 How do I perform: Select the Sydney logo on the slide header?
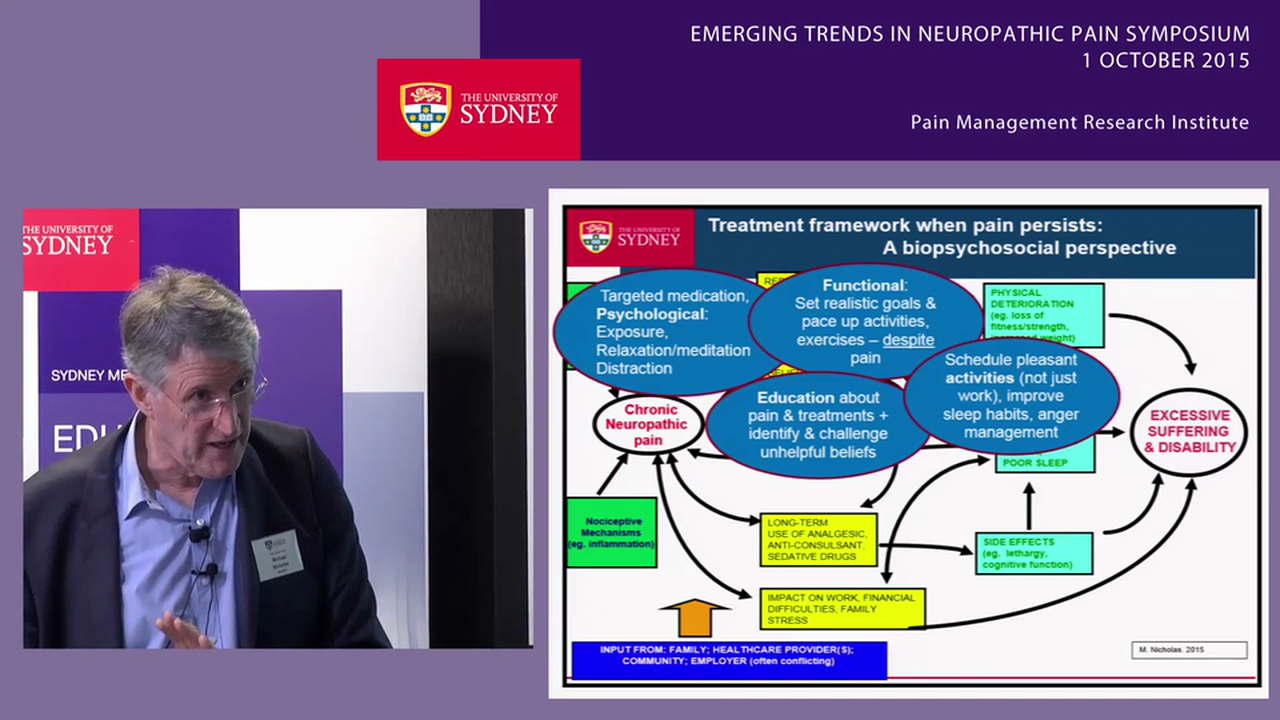click(628, 238)
